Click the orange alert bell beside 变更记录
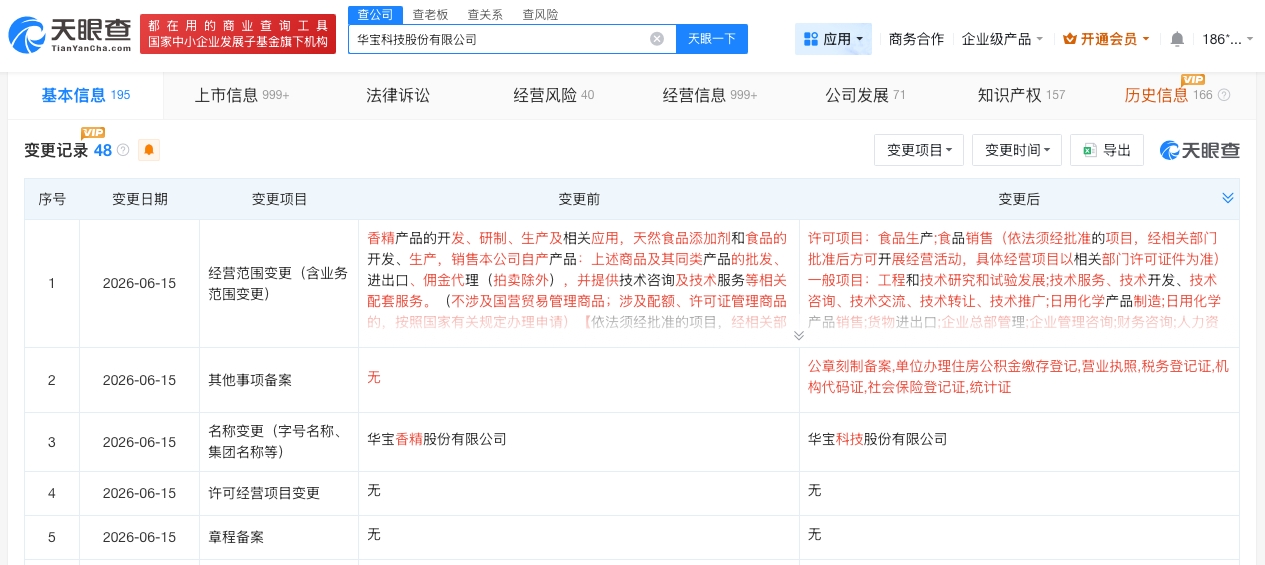Screen dimensions: 1265x565 tap(149, 150)
